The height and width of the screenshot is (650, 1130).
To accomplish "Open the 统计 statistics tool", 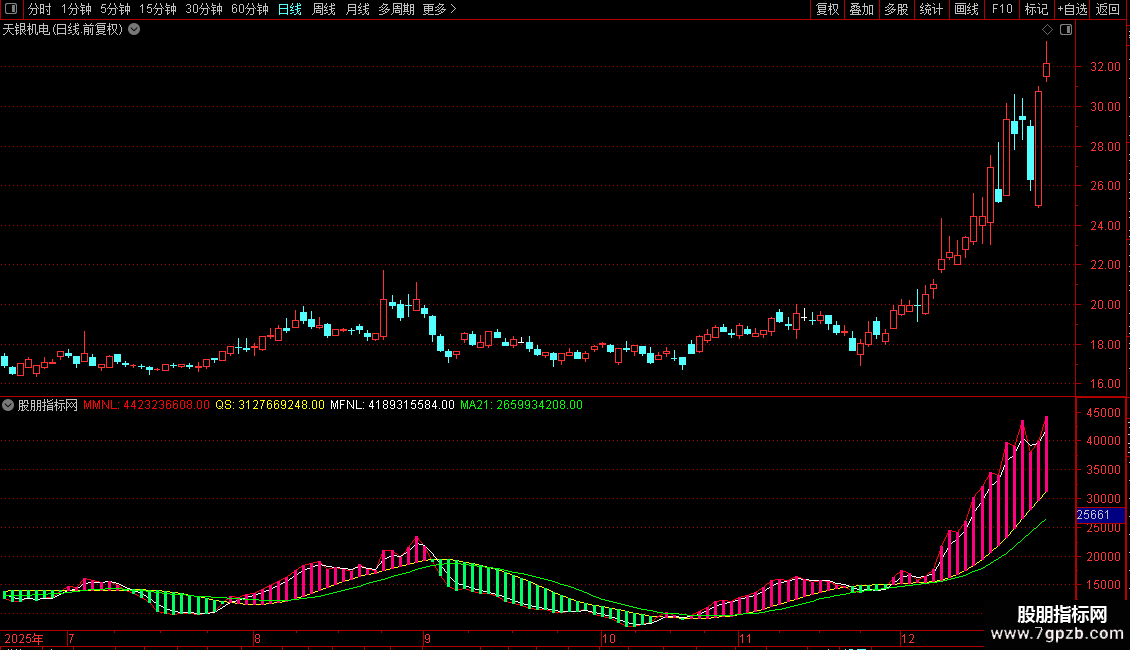I will pos(931,9).
